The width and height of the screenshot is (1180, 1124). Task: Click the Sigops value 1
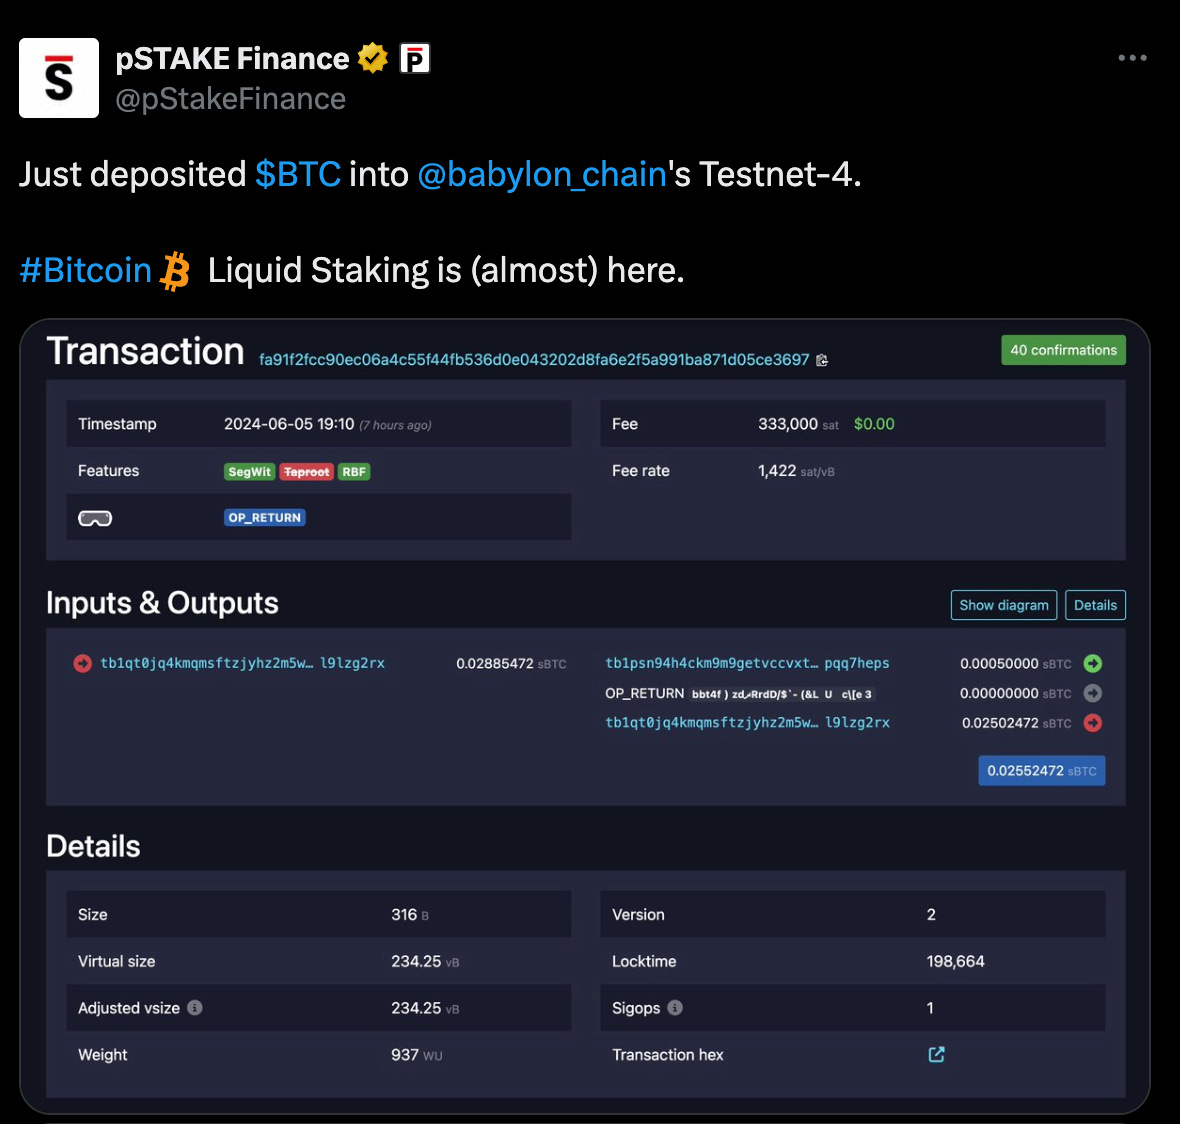[930, 1008]
